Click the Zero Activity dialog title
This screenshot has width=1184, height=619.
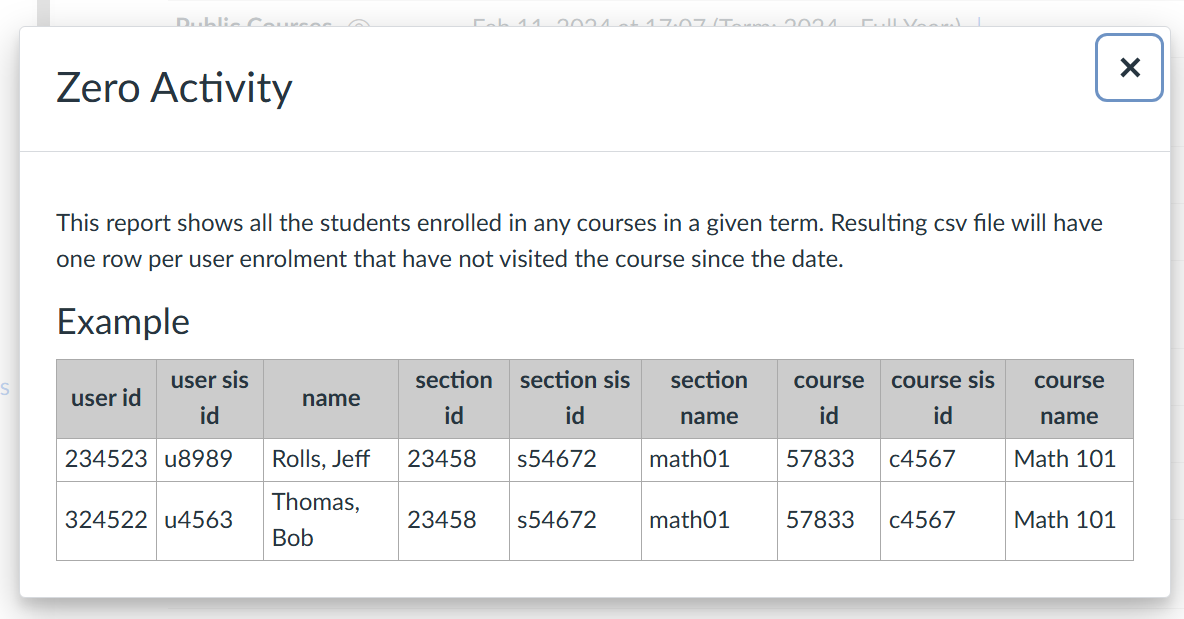click(174, 88)
